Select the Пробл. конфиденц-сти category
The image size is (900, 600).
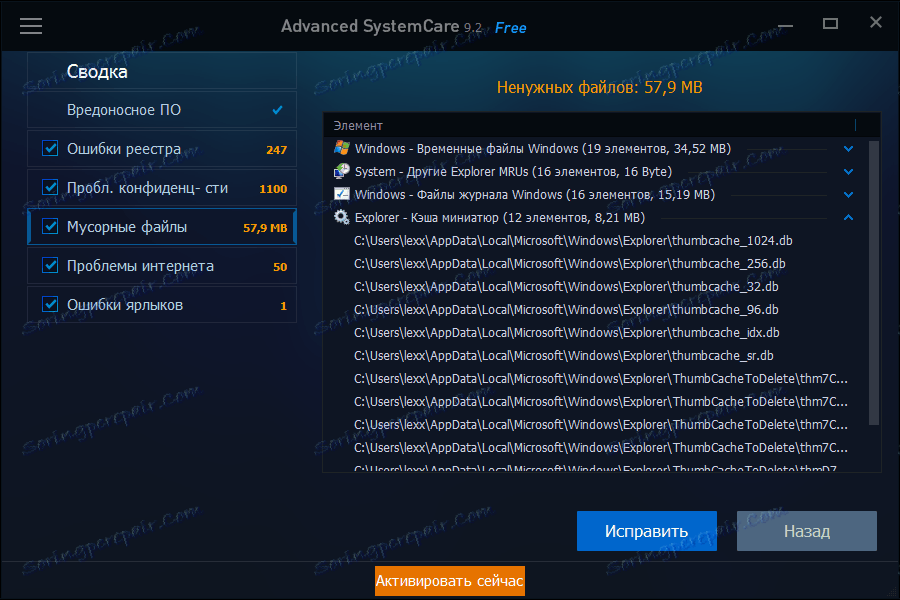coord(162,188)
